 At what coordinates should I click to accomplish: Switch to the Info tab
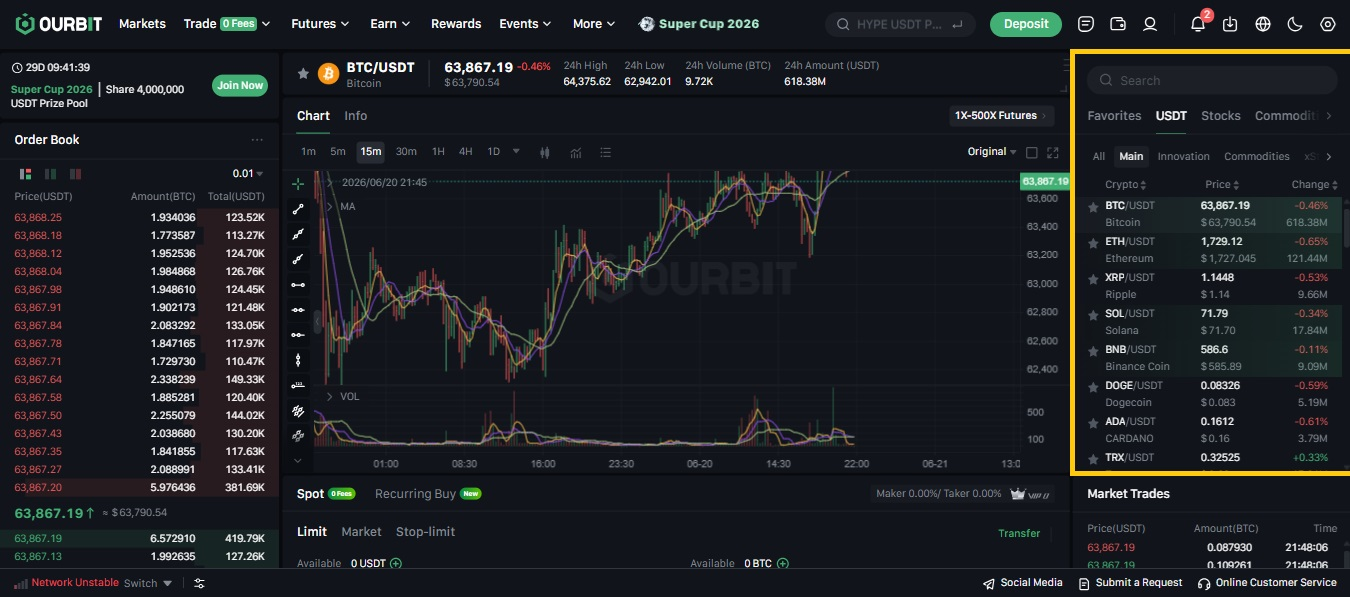point(356,116)
